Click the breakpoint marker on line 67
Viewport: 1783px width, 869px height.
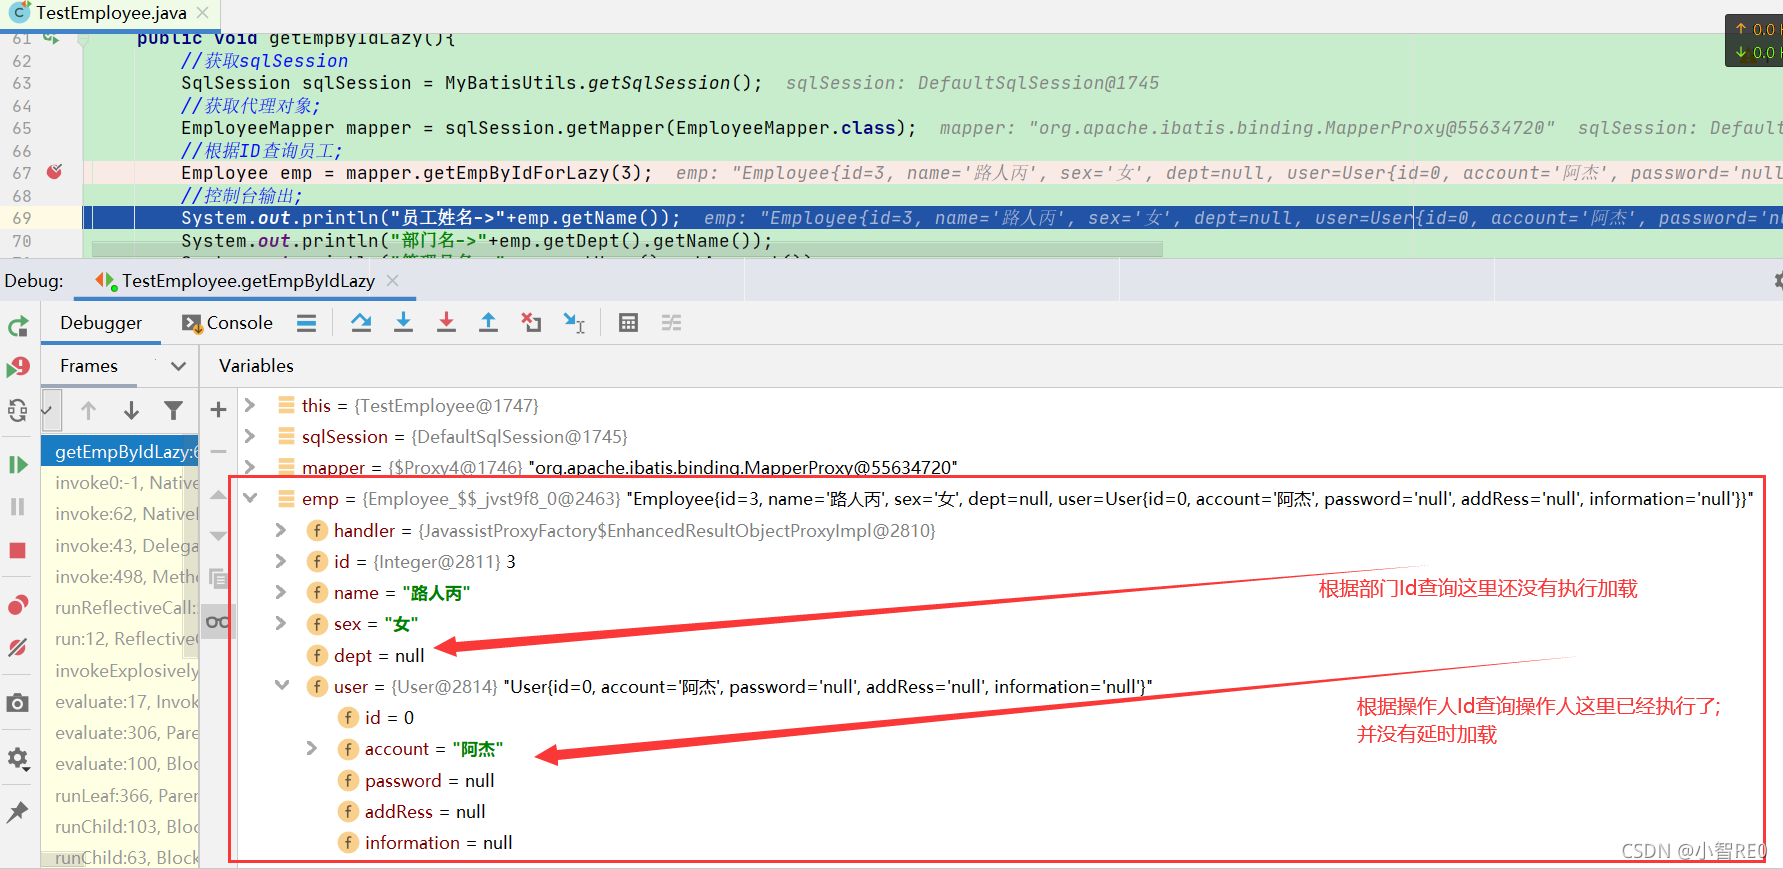point(54,172)
